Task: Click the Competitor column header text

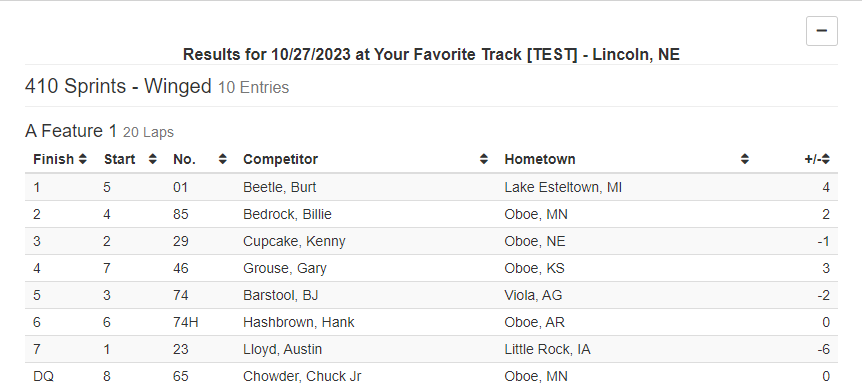Action: pyautogui.click(x=280, y=159)
